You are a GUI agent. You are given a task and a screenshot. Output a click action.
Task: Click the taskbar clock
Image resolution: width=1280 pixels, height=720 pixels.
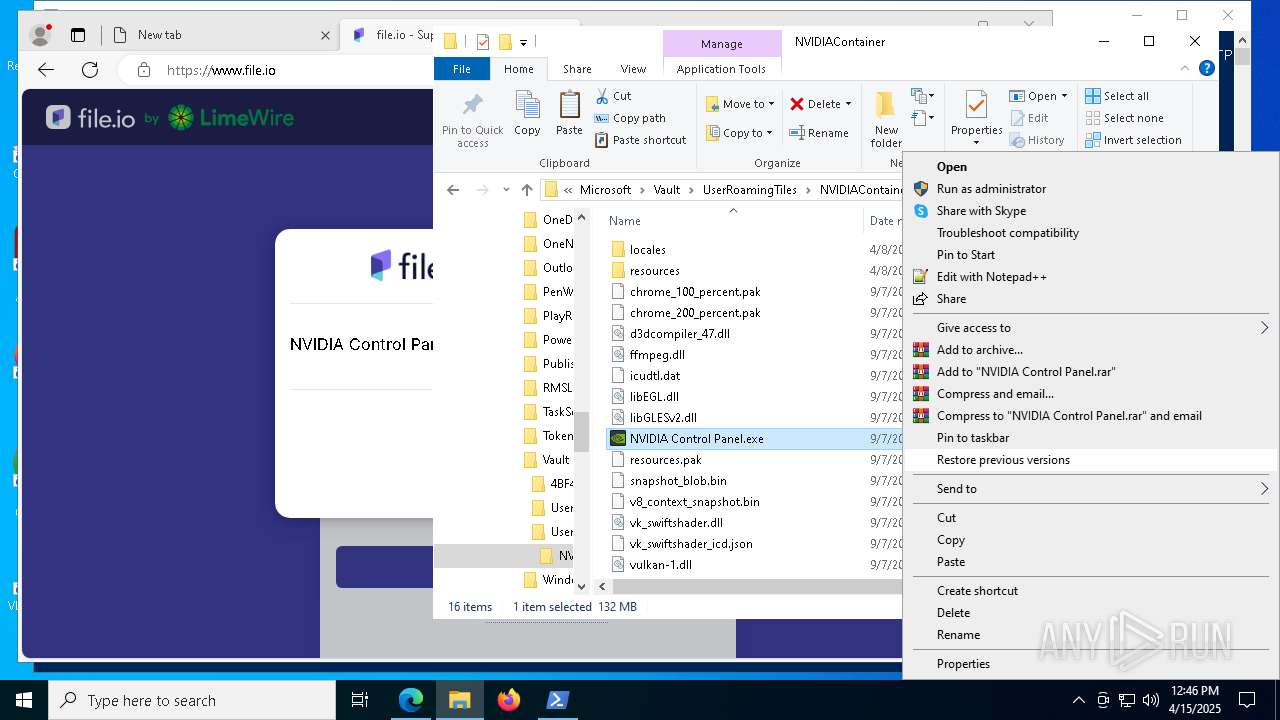coord(1195,700)
